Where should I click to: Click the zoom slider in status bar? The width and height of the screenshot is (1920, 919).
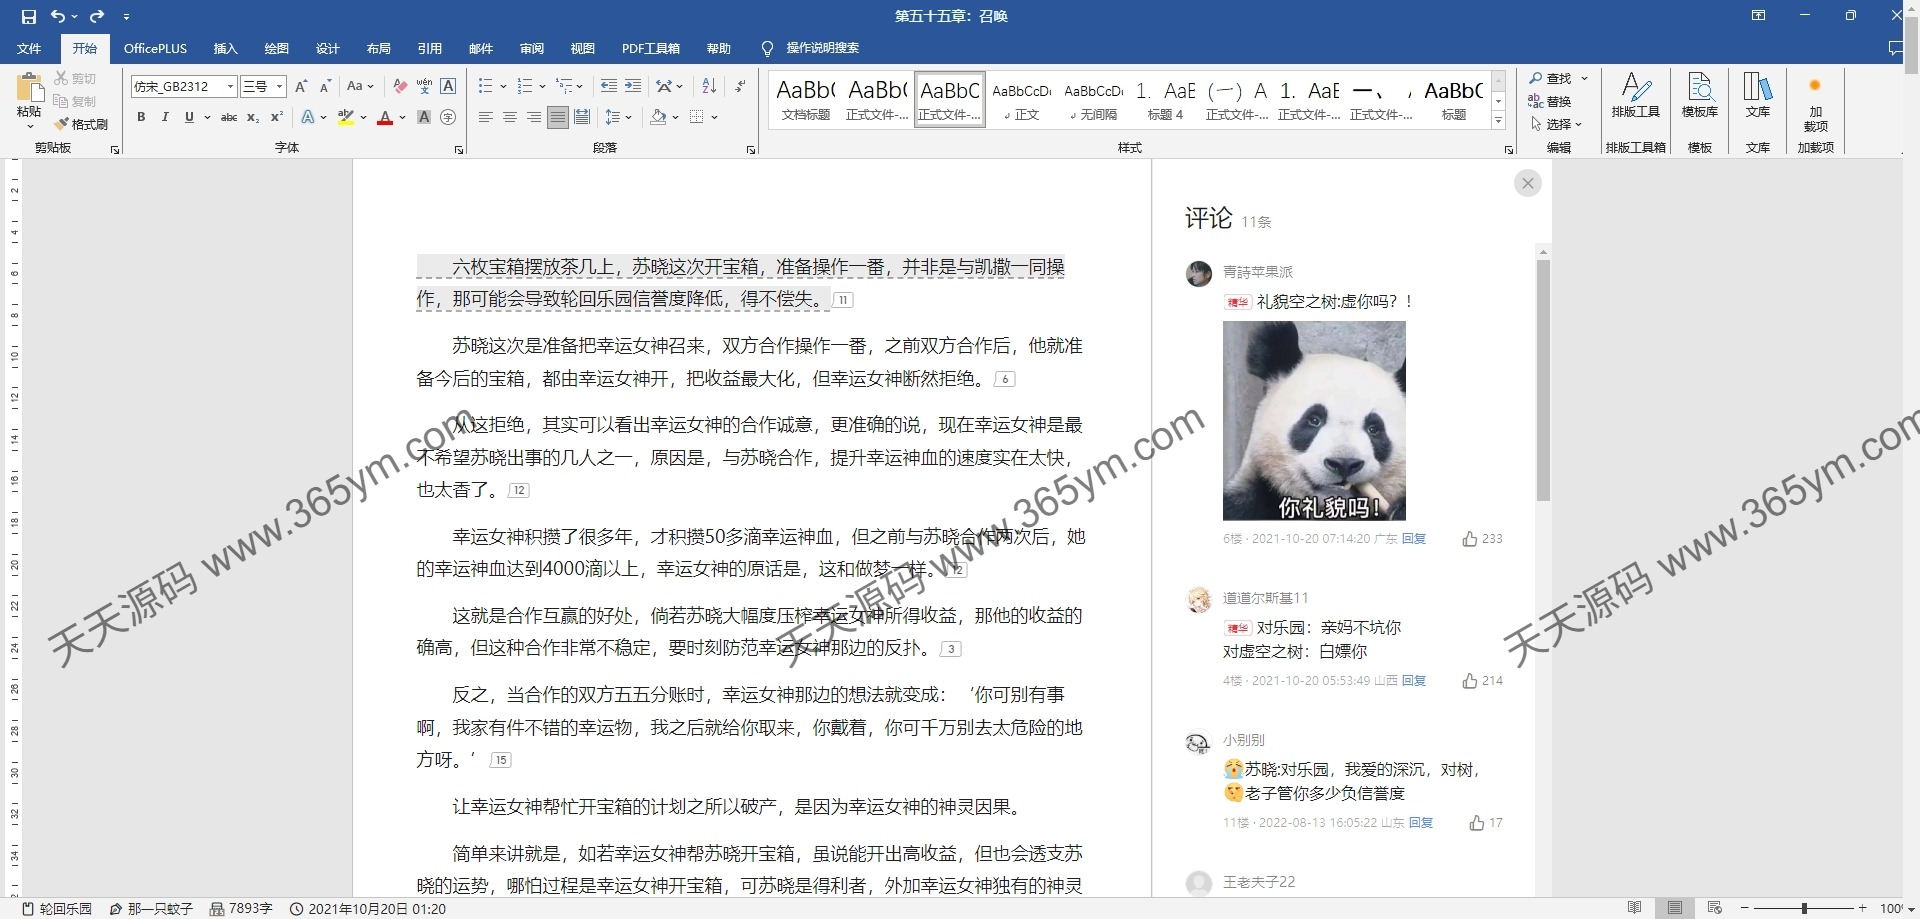(1804, 908)
